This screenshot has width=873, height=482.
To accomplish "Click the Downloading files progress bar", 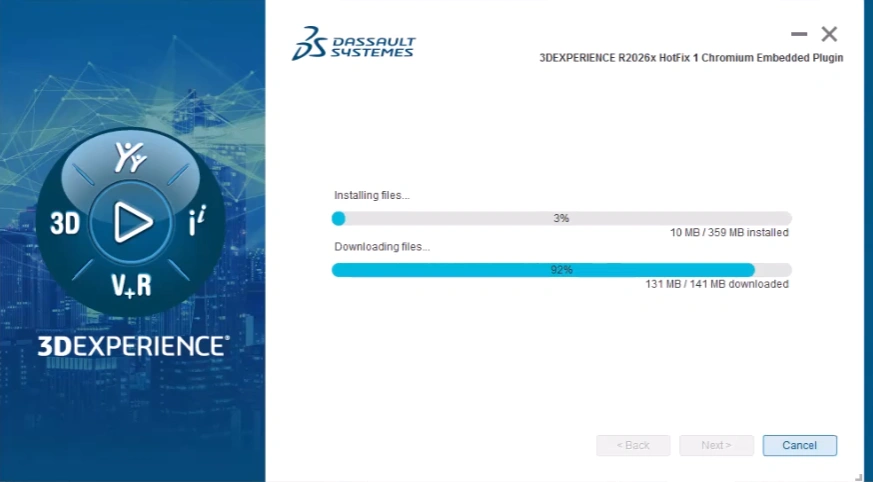I will click(561, 270).
